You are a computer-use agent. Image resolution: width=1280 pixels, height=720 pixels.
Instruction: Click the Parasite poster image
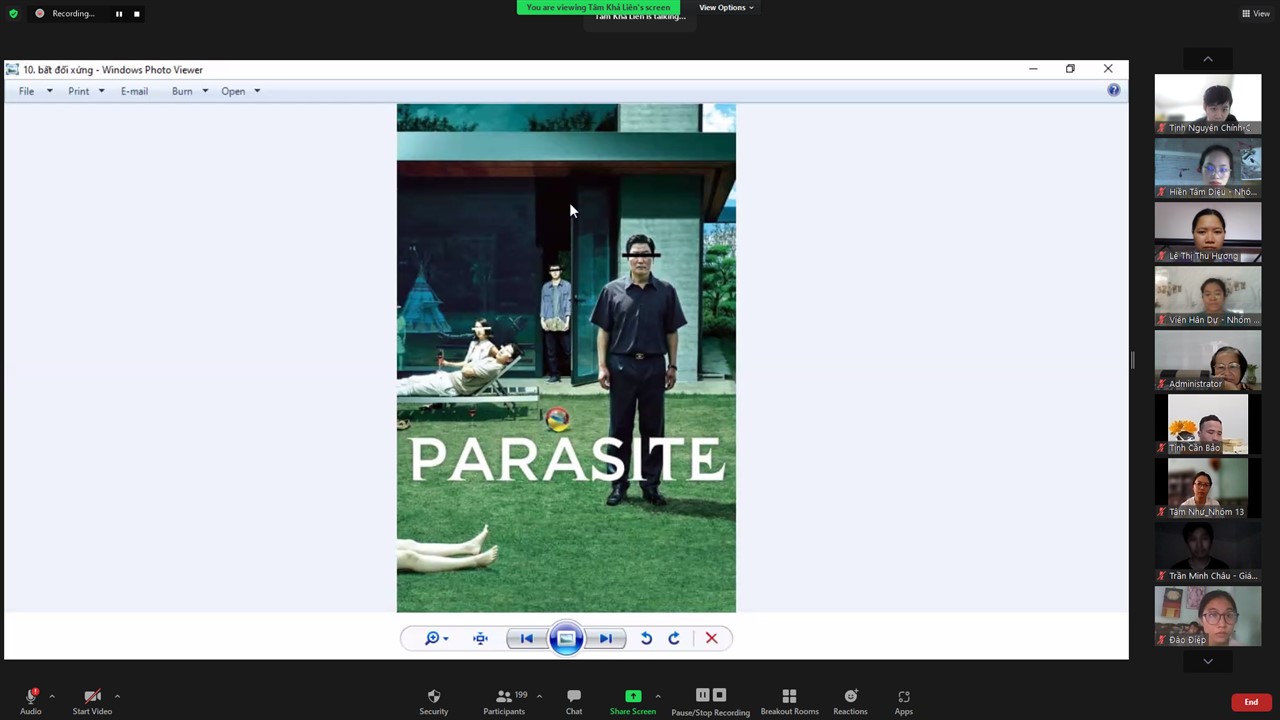coord(566,358)
